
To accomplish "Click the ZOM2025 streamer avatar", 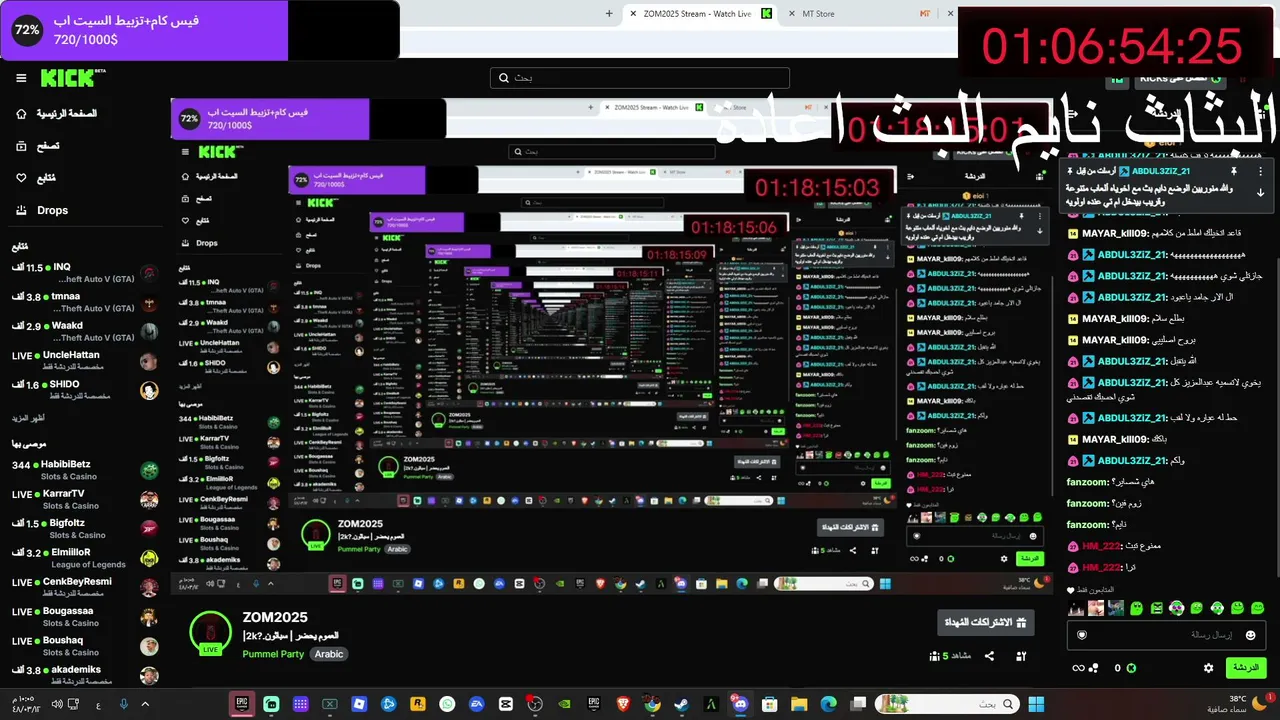I will pos(211,633).
